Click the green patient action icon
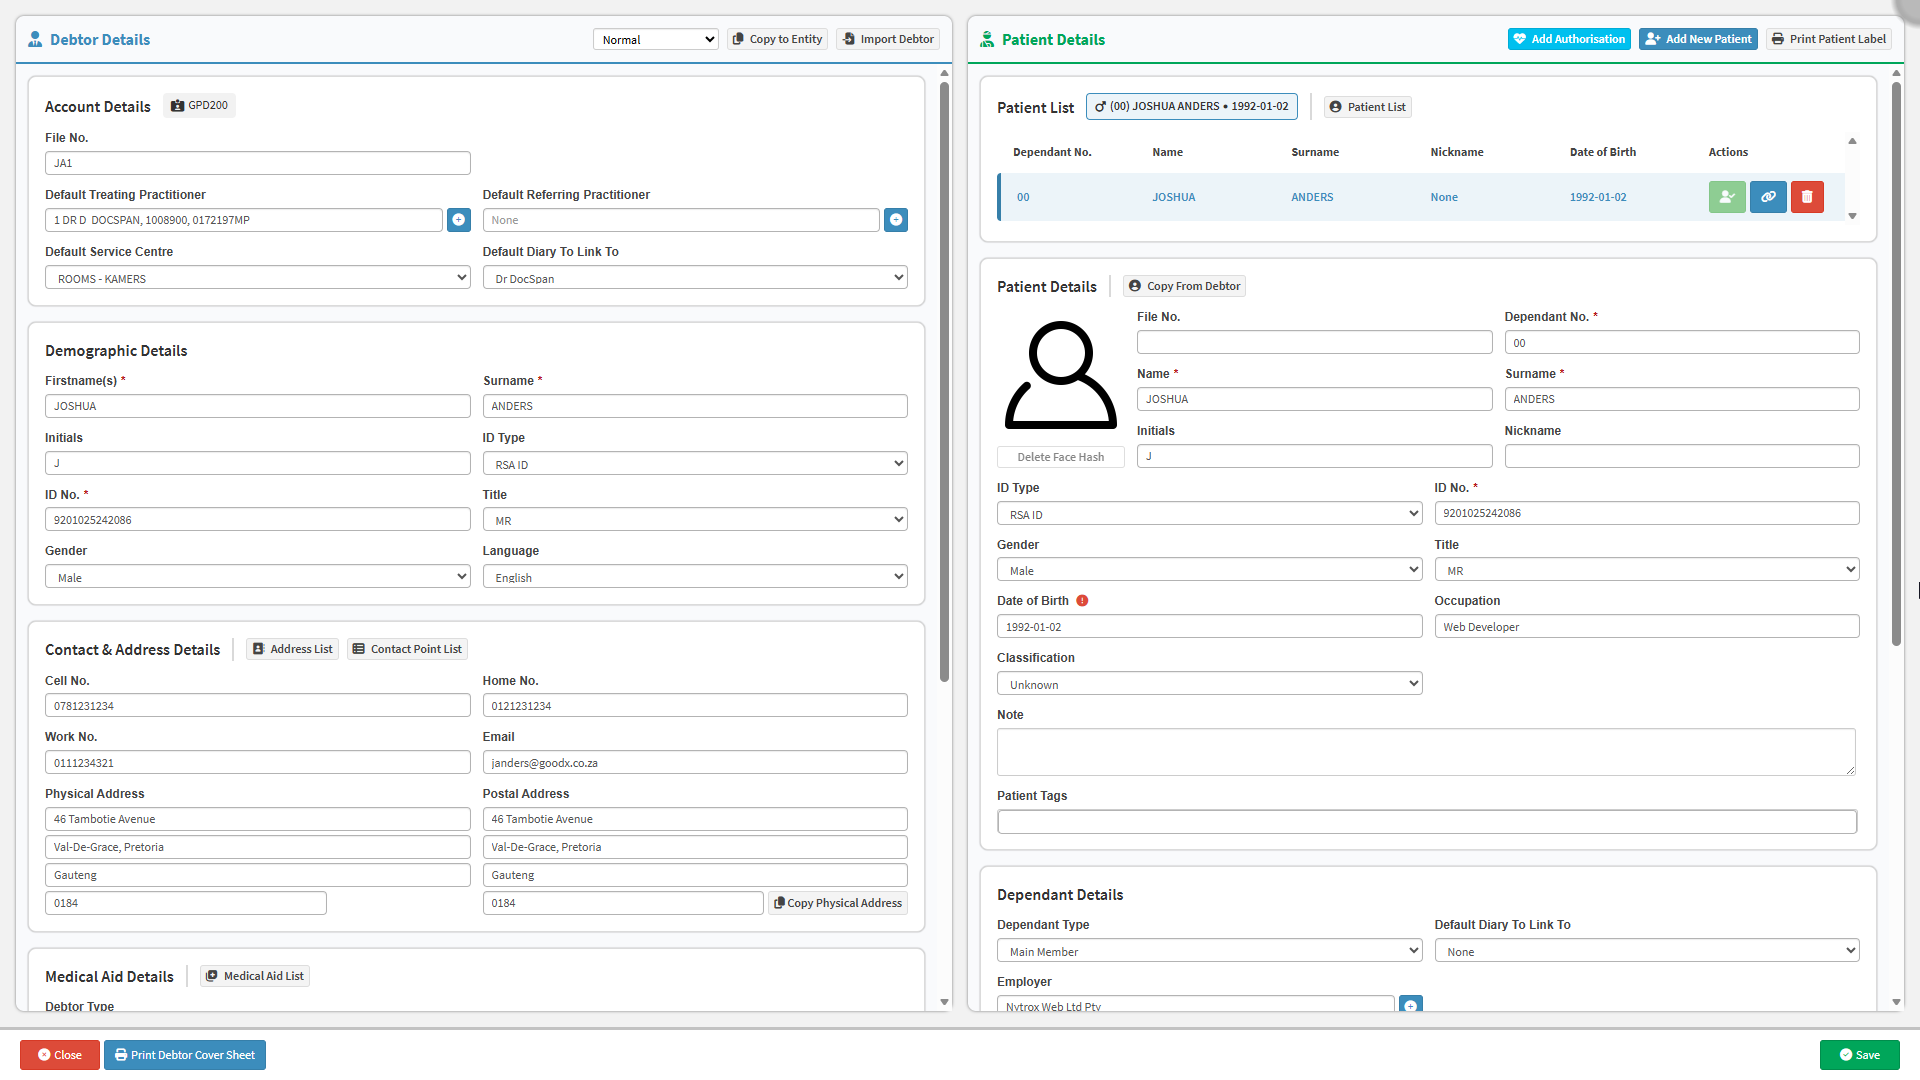The width and height of the screenshot is (1920, 1080). coord(1727,197)
